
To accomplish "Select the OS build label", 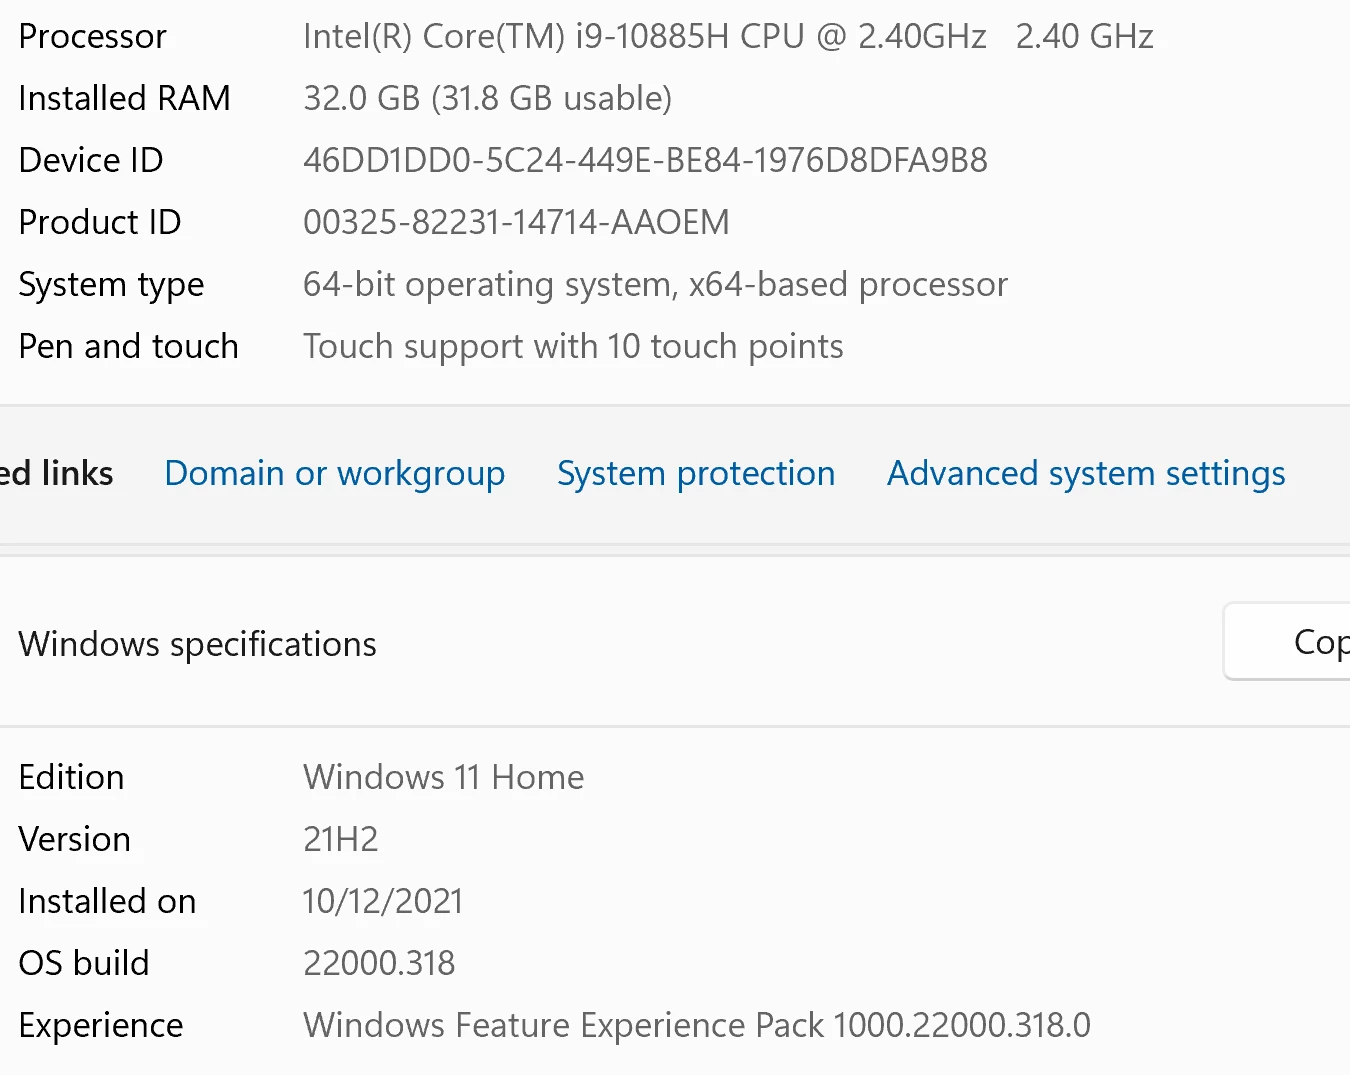I will coord(83,963).
